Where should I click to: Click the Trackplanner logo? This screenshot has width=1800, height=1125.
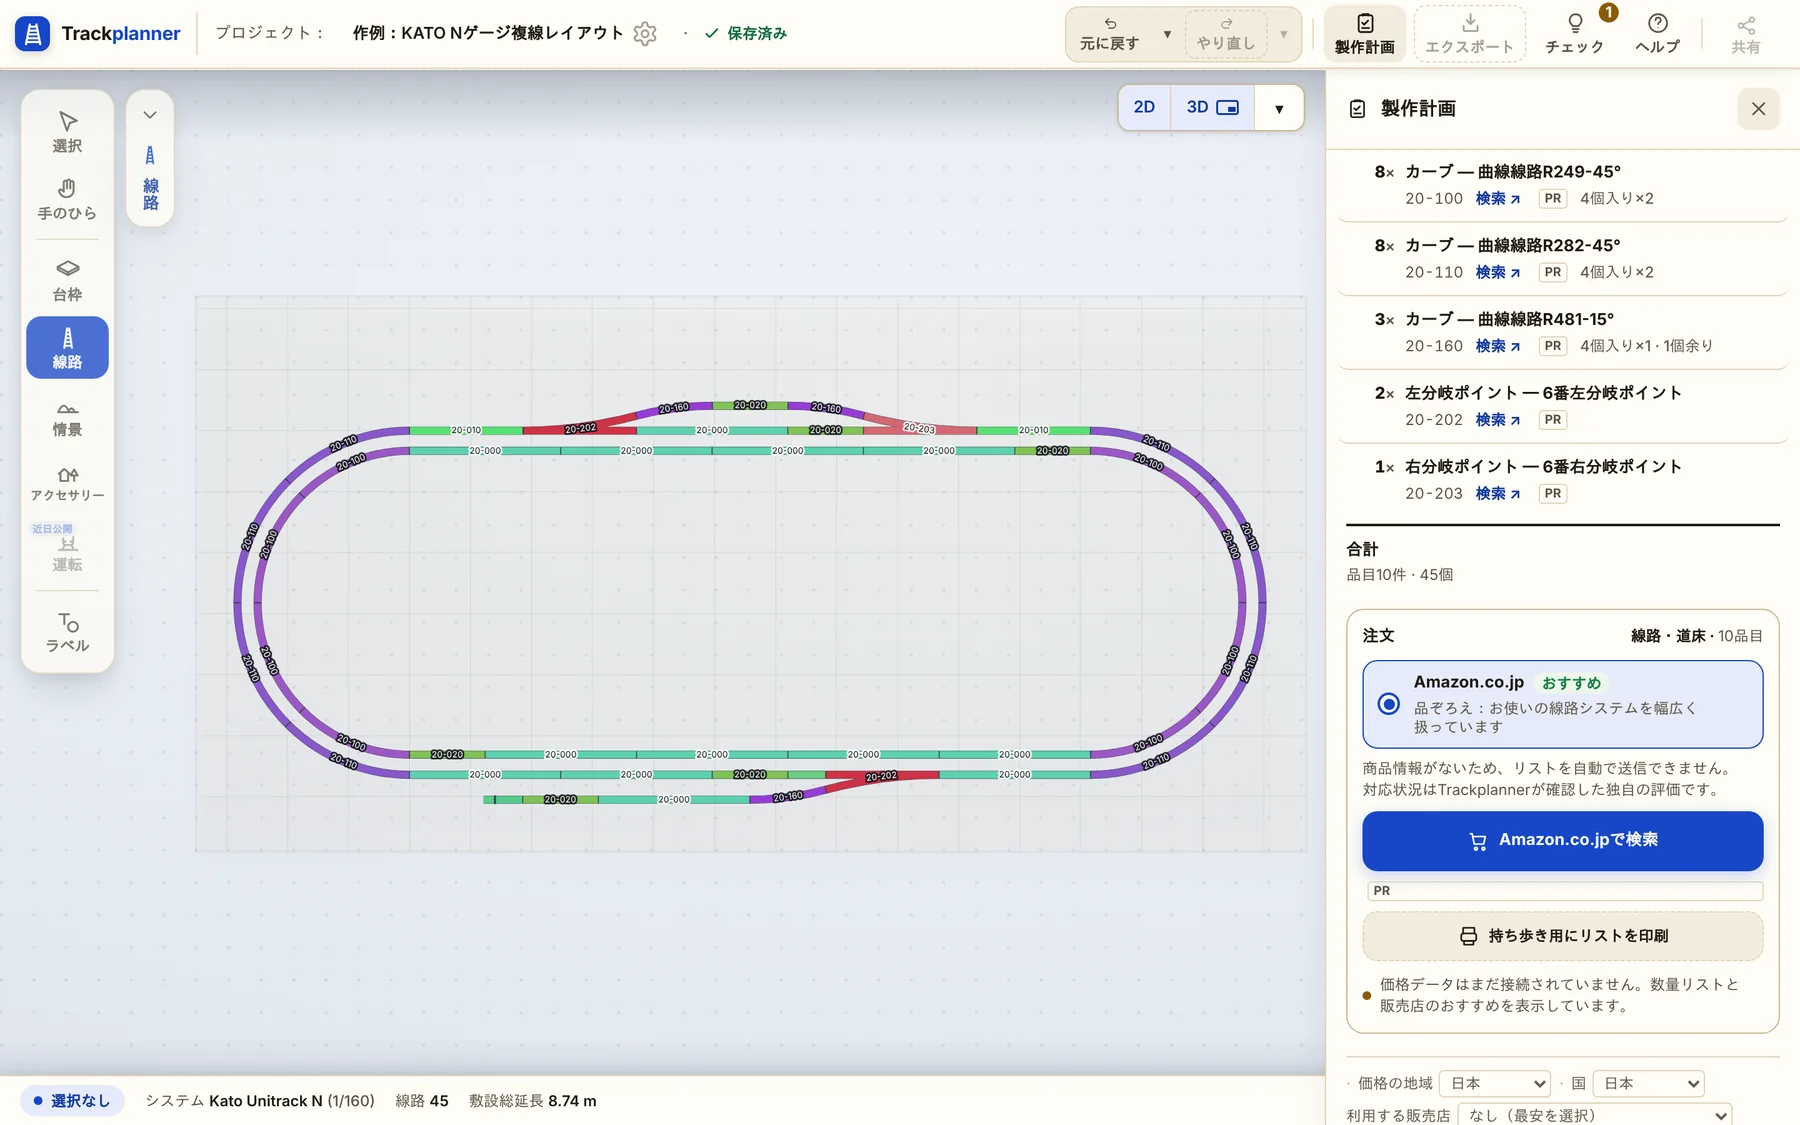[98, 33]
